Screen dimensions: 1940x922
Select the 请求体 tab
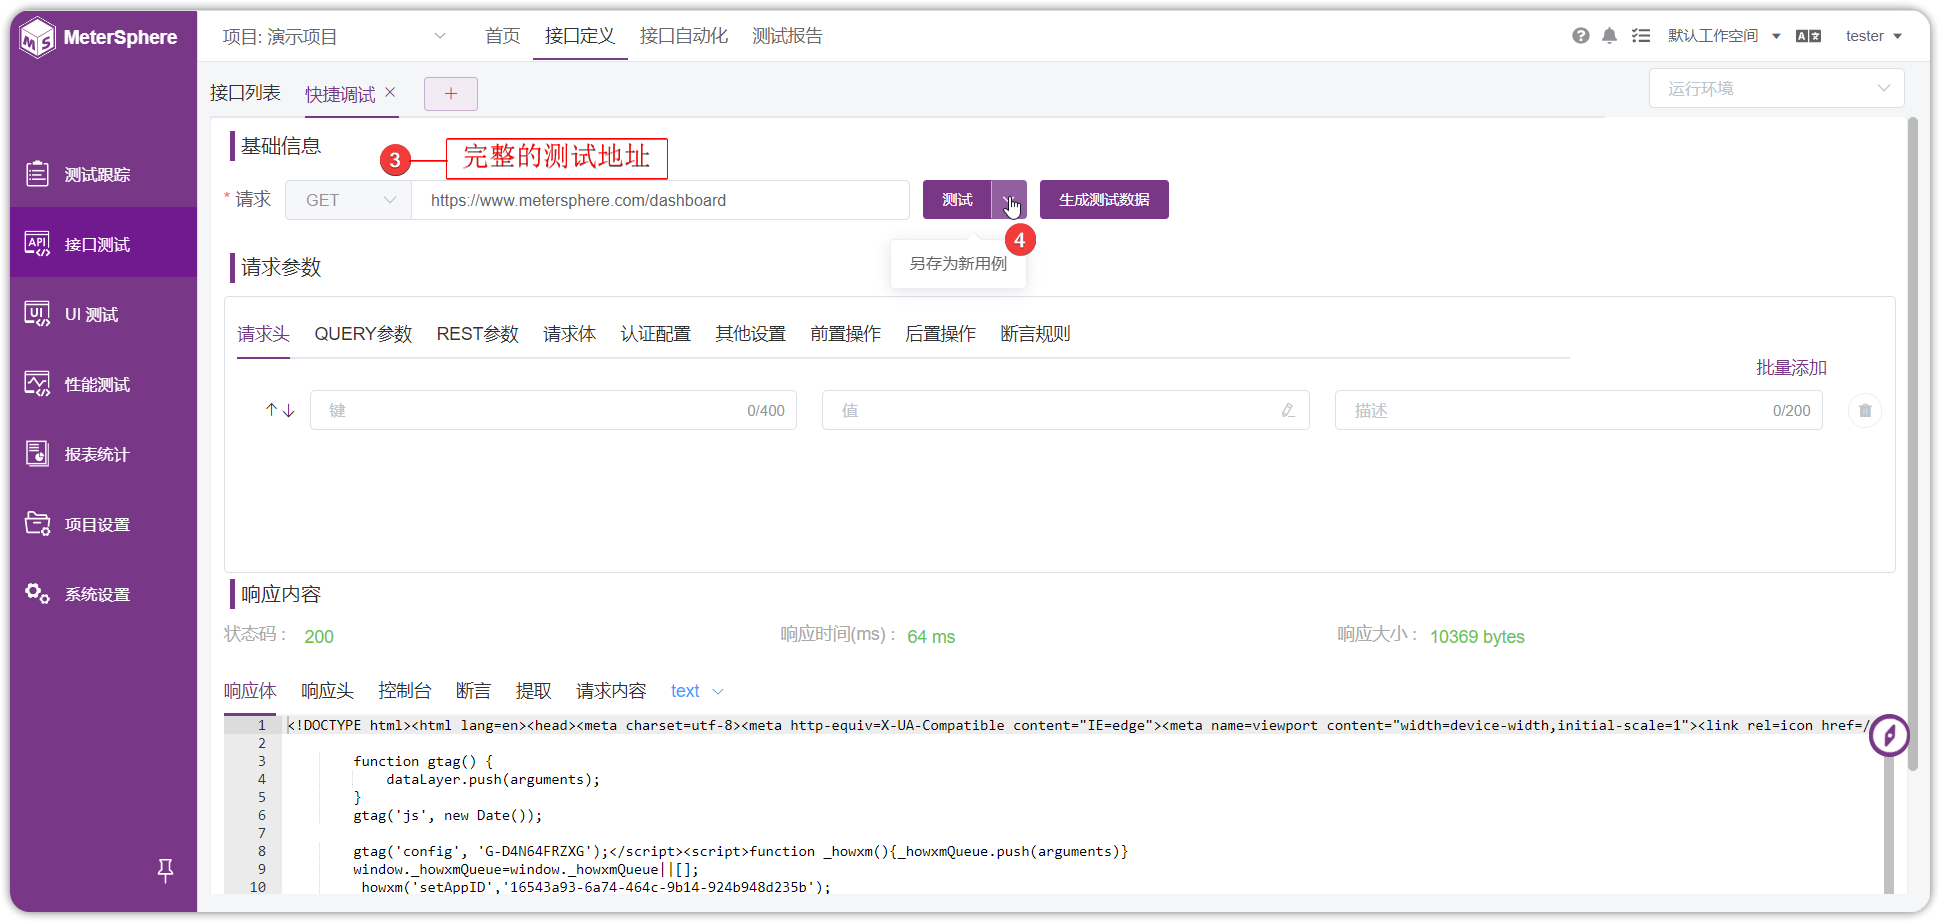pos(570,334)
